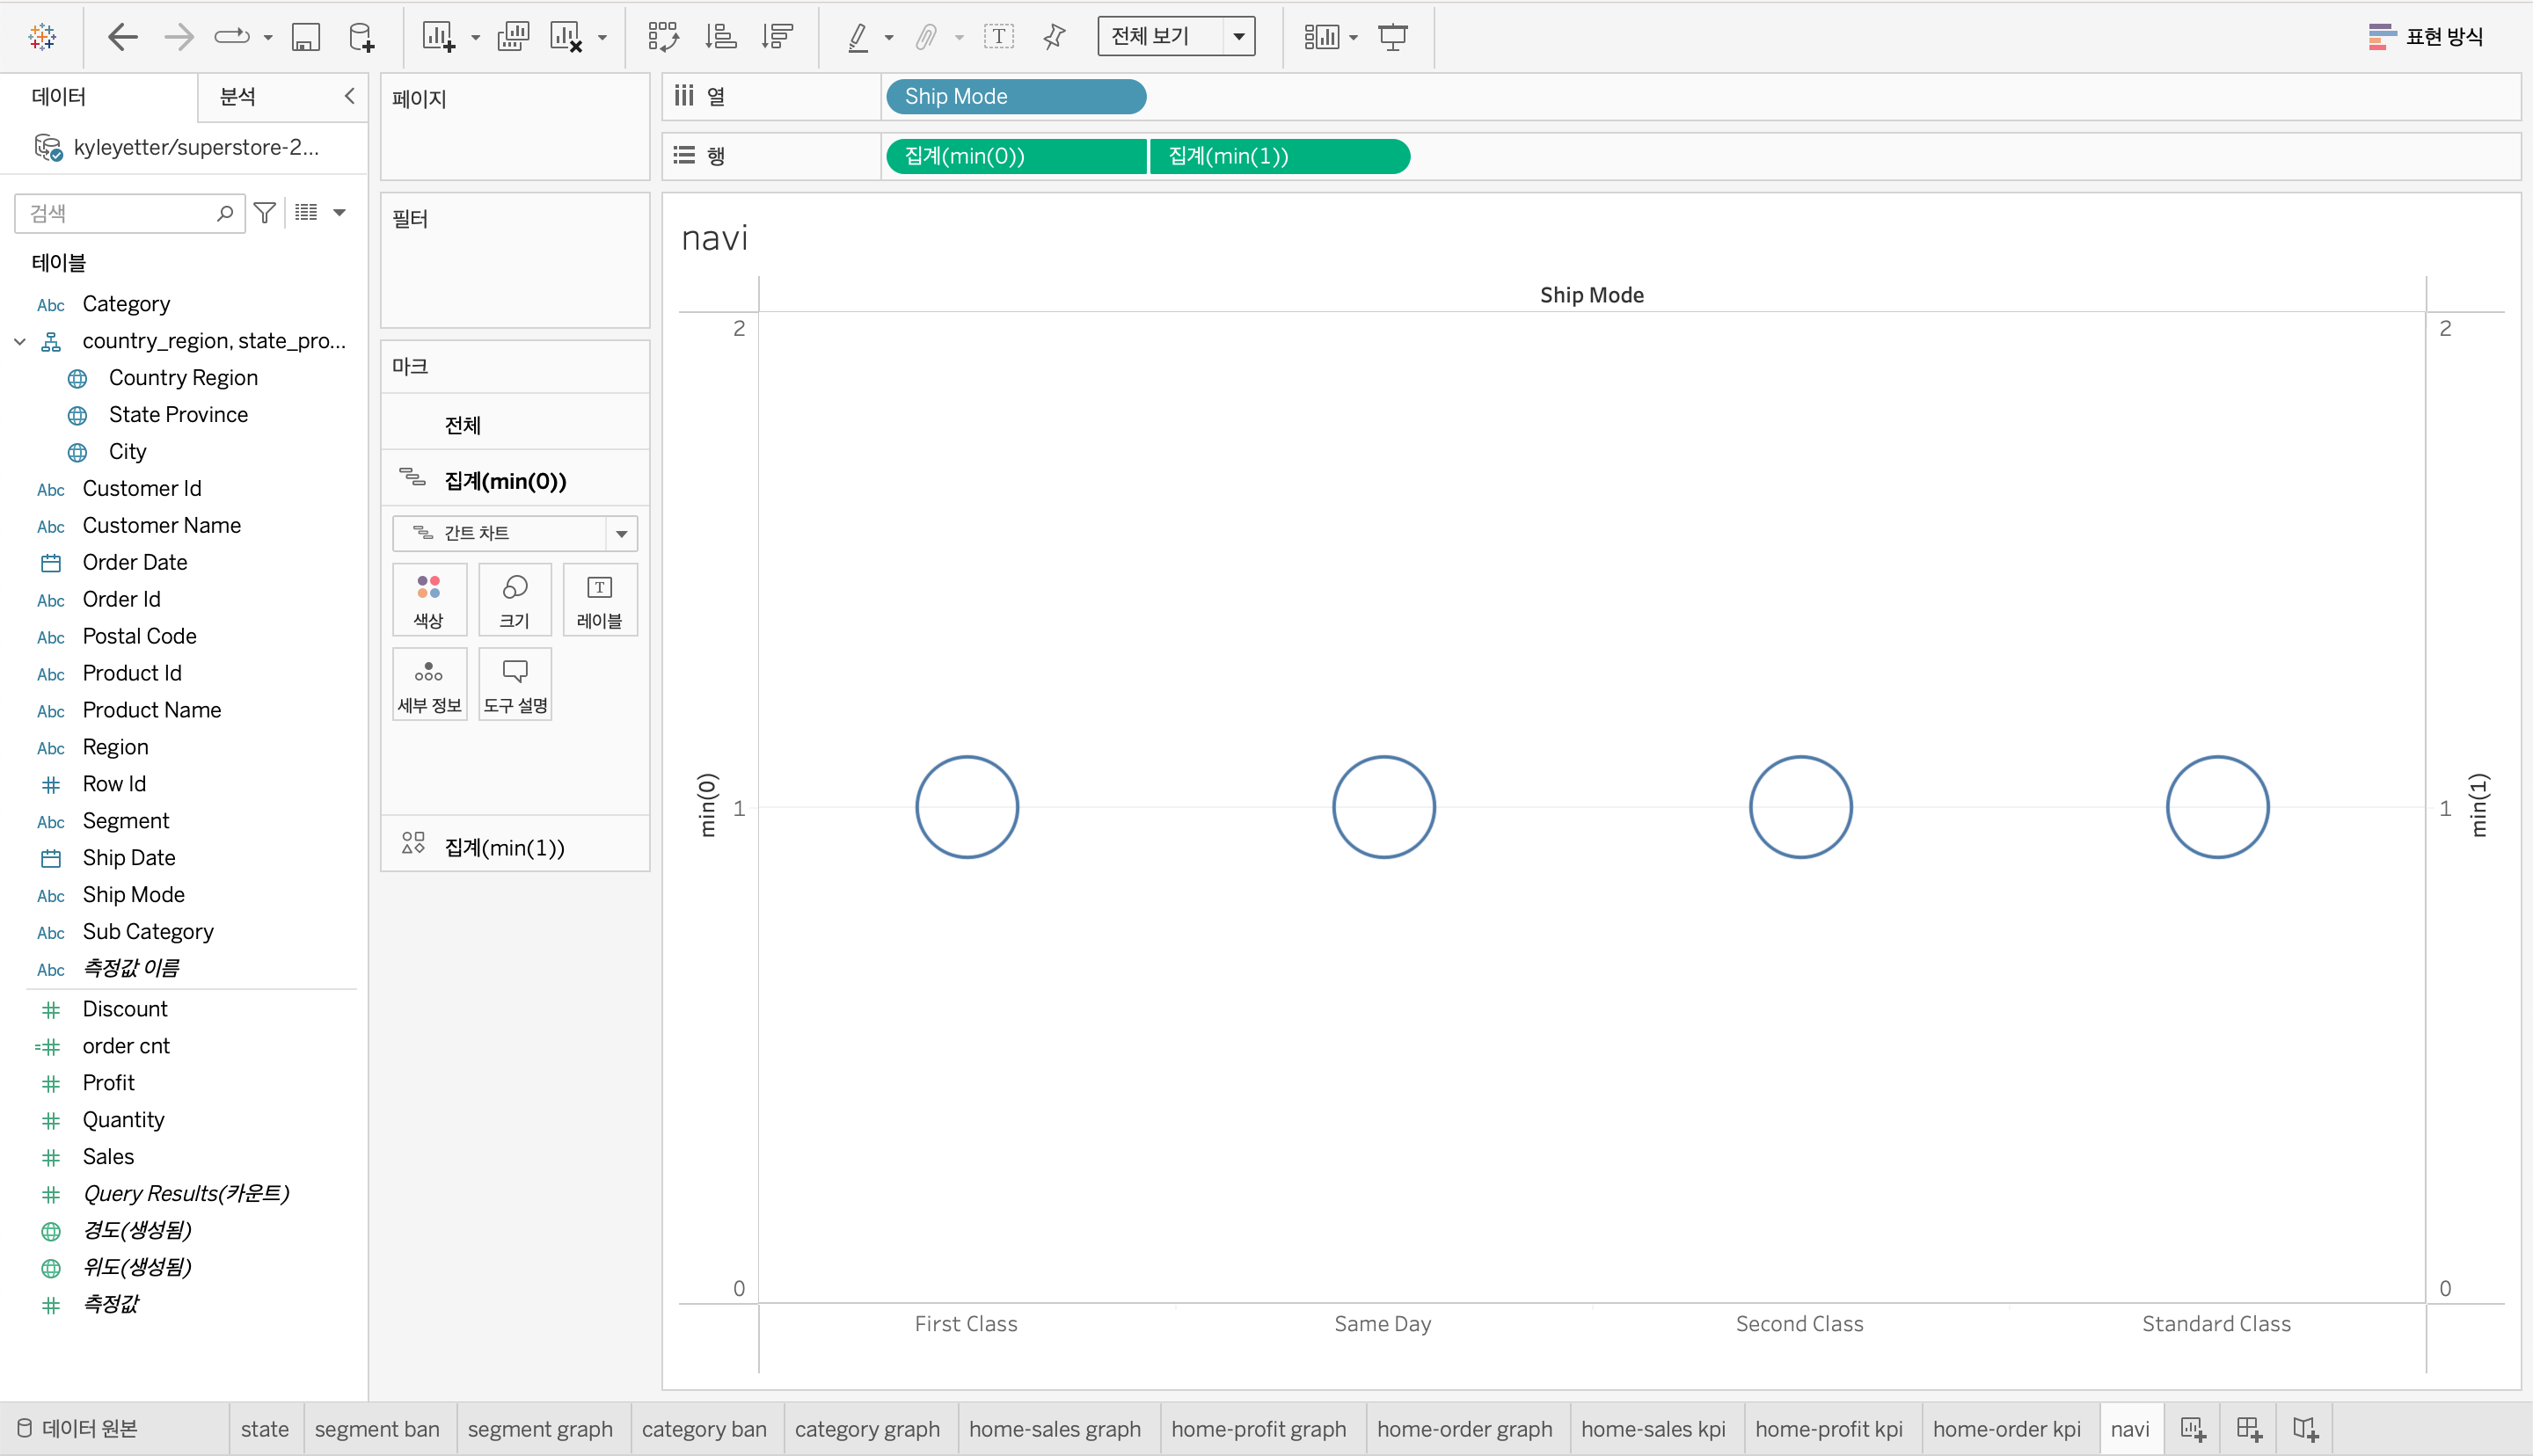
Task: Undo with the back arrow icon
Action: (122, 37)
